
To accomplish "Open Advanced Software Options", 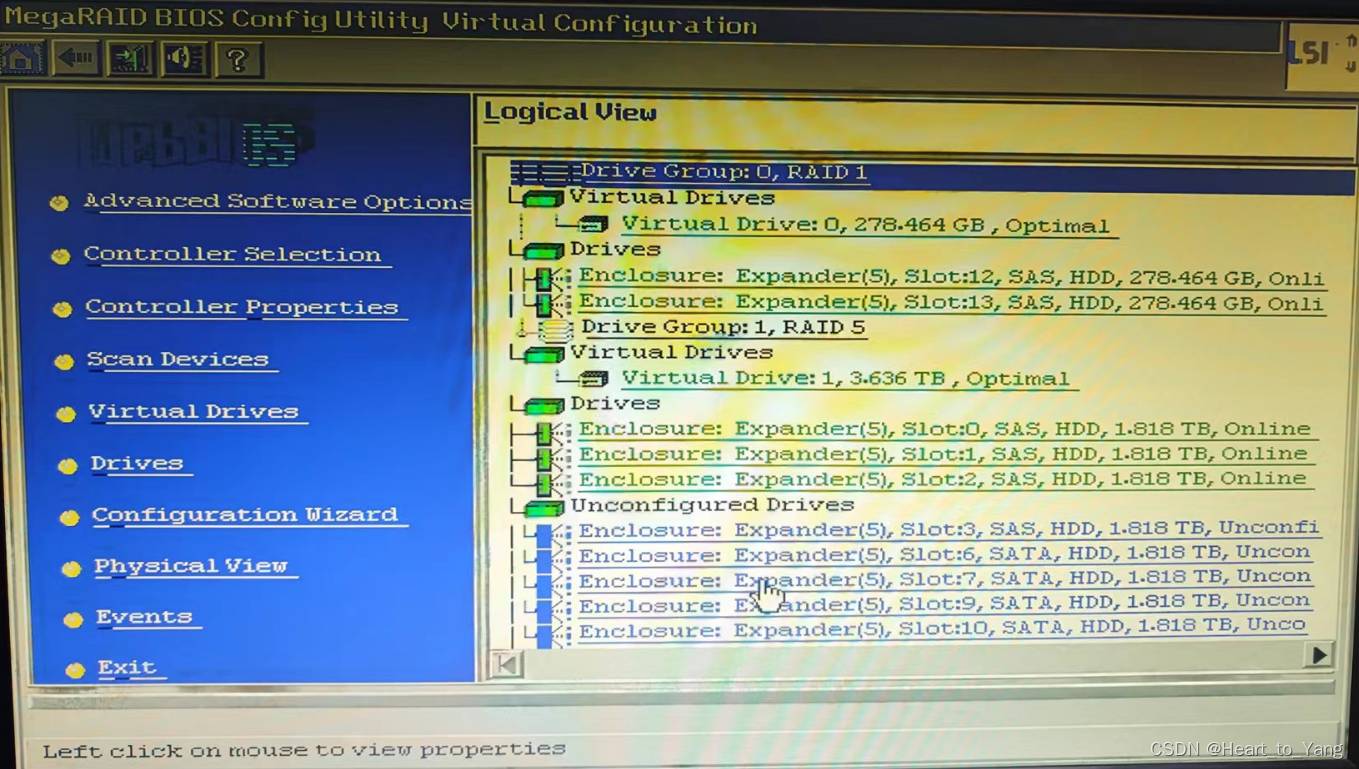I will coord(278,201).
